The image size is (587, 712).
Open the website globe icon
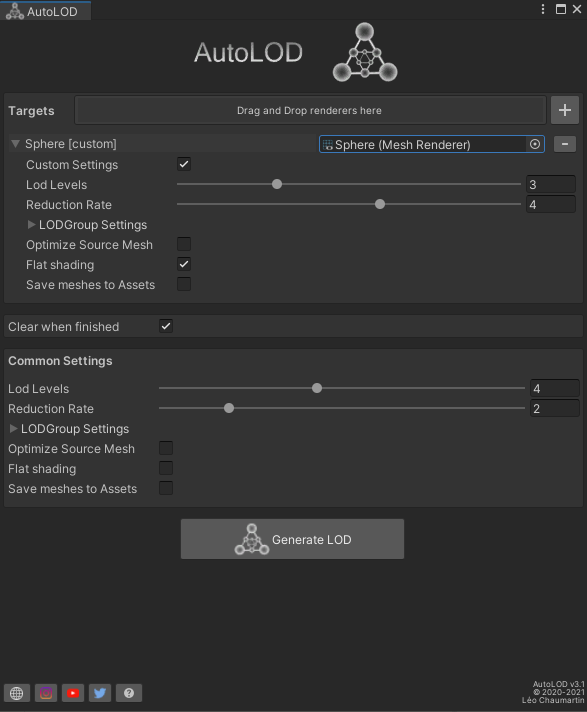tap(17, 693)
